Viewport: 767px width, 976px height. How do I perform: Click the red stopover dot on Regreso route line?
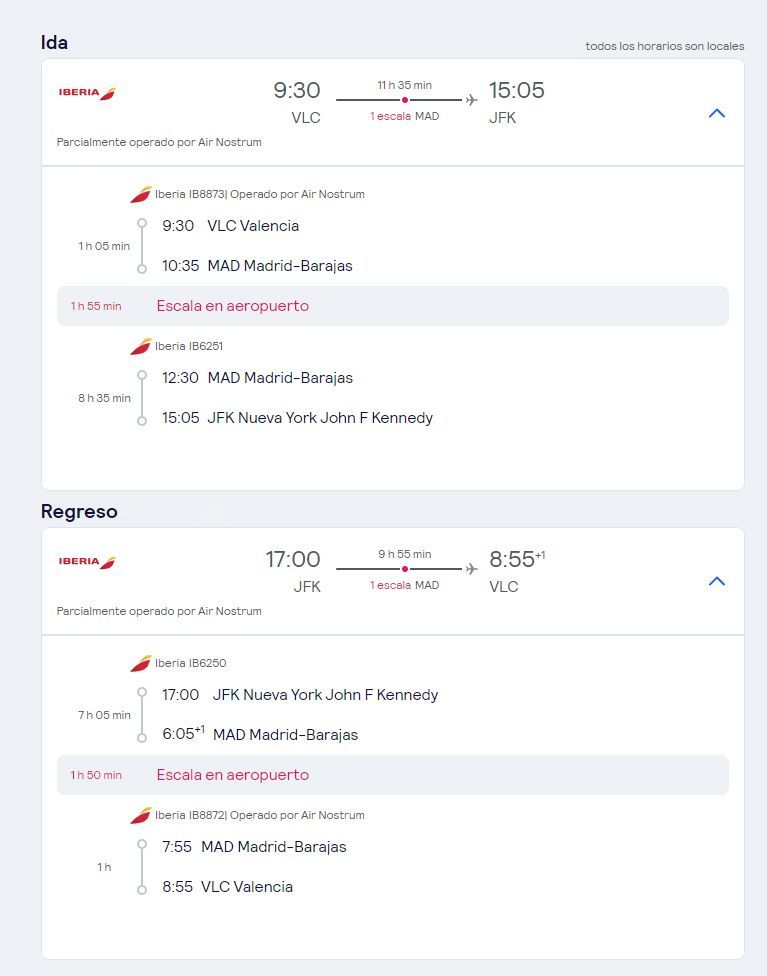[x=405, y=569]
